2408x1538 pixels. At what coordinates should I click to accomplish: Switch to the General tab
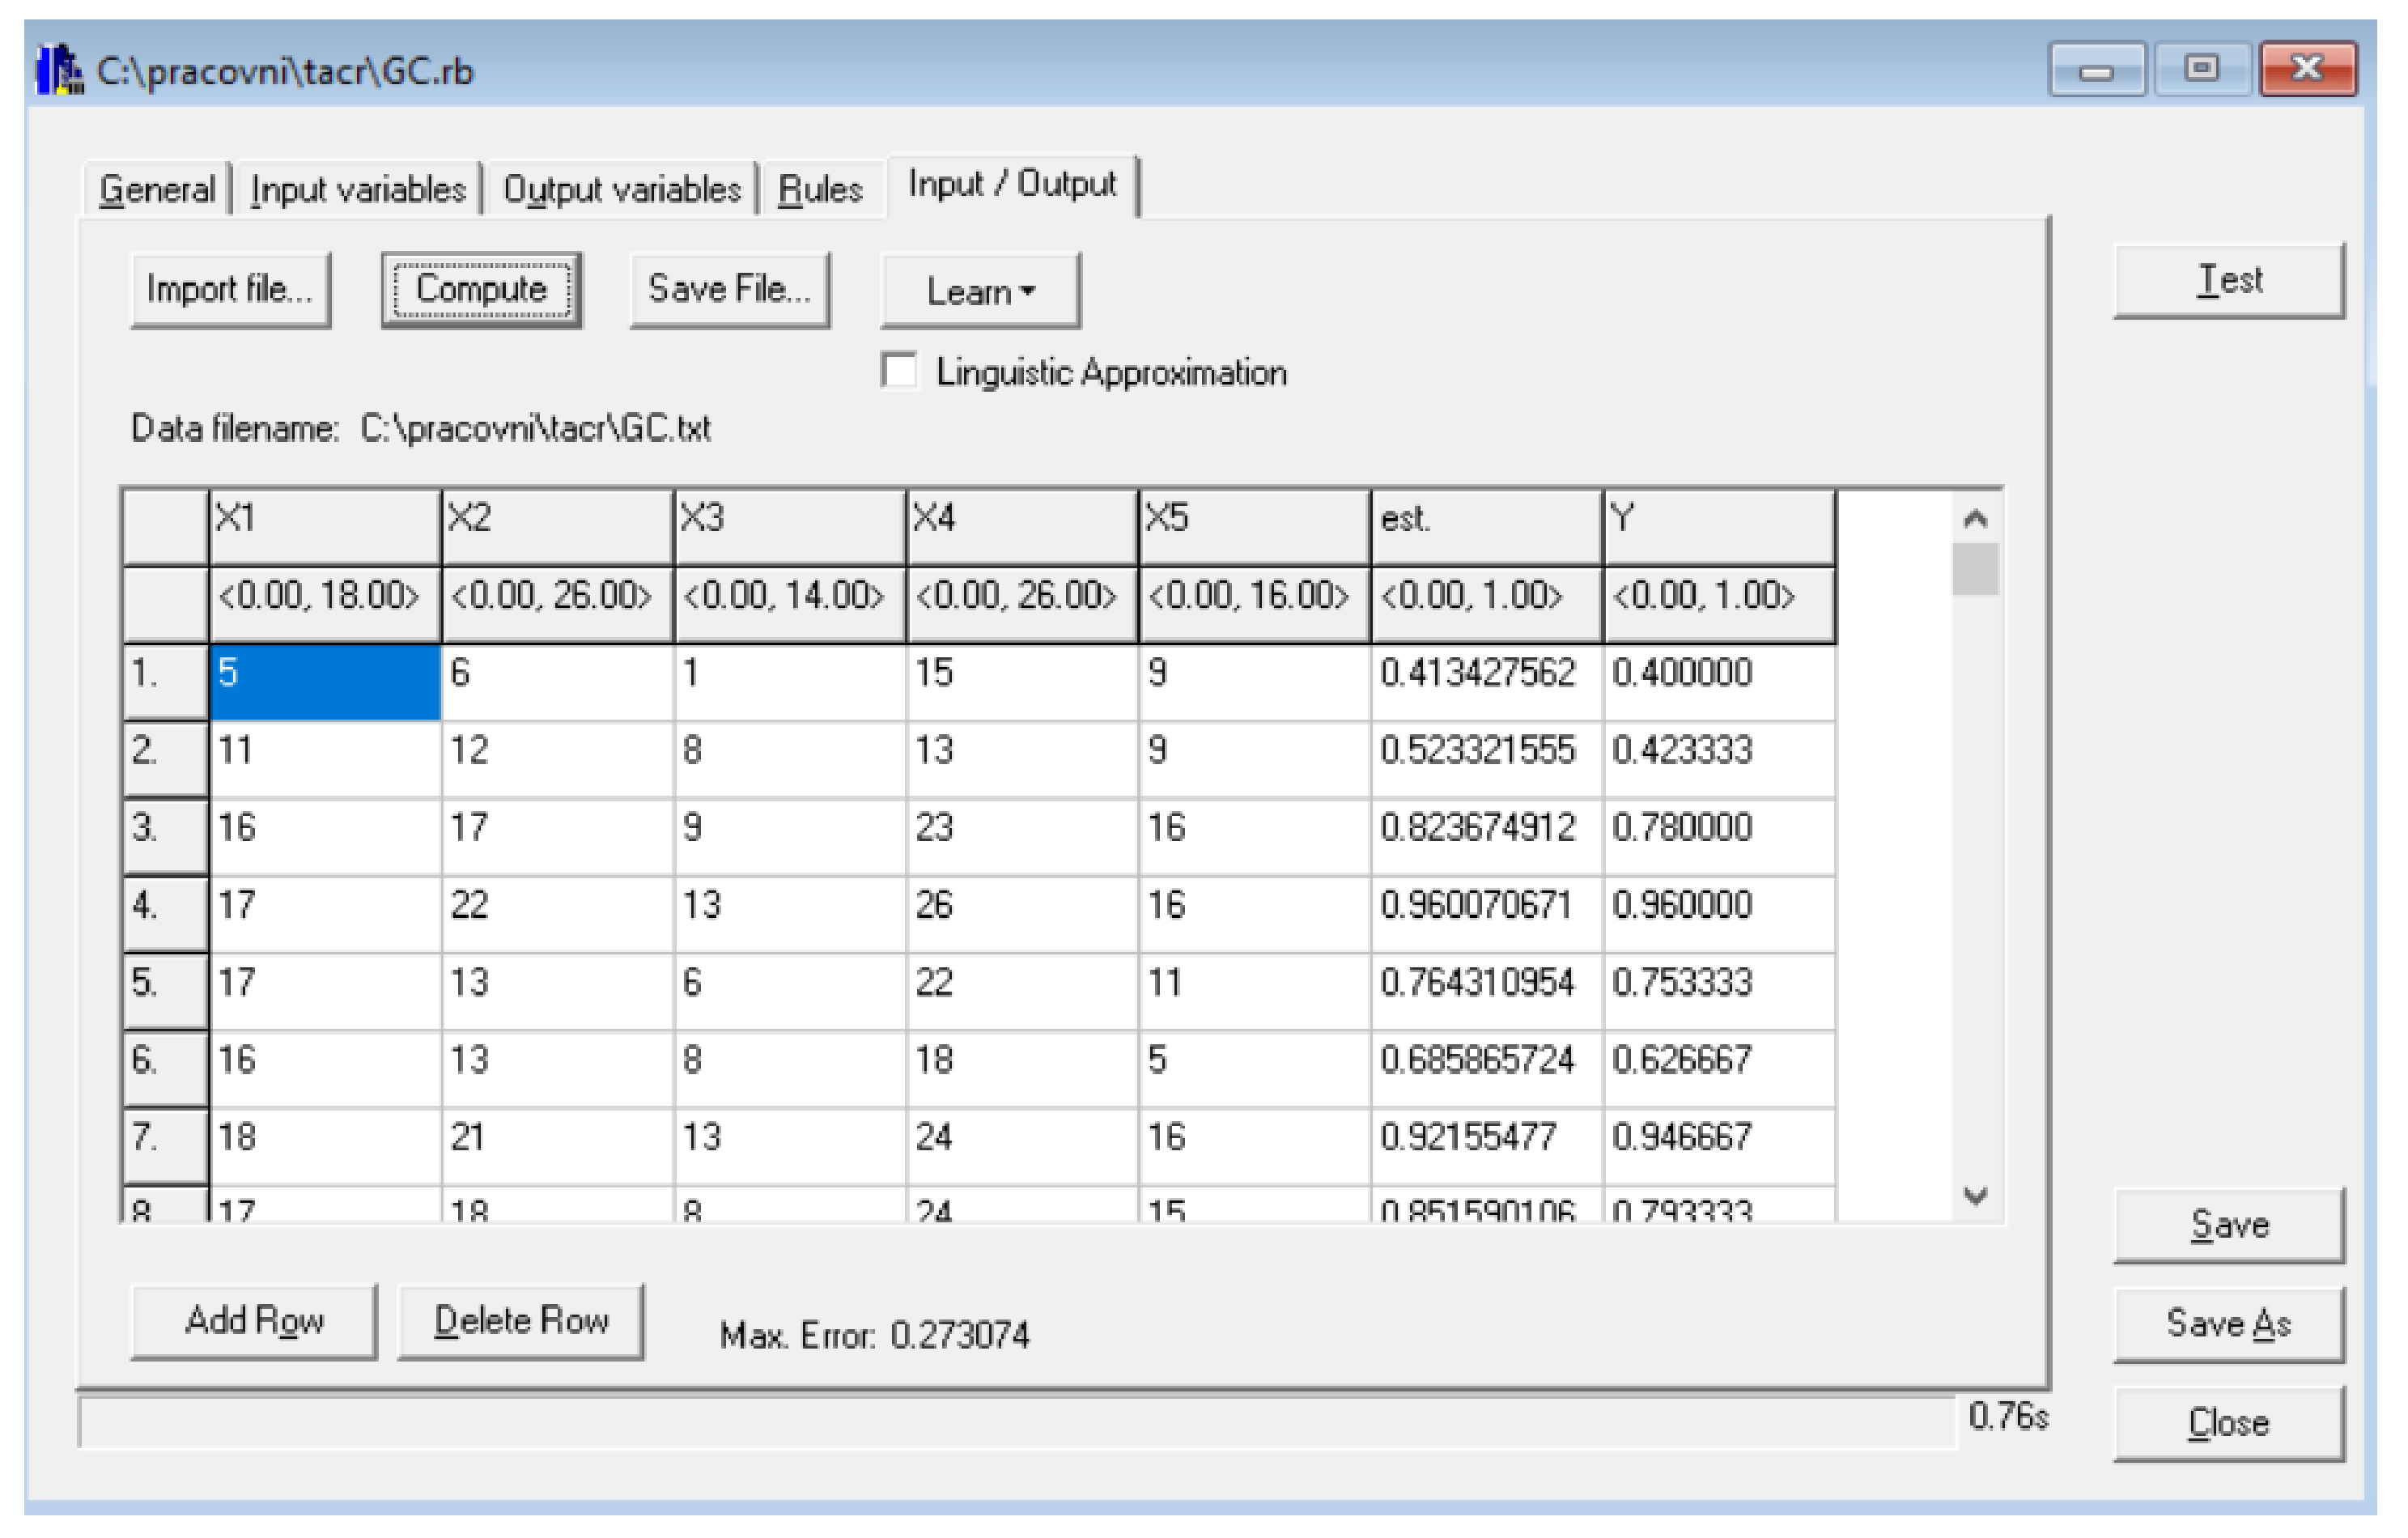(x=157, y=189)
